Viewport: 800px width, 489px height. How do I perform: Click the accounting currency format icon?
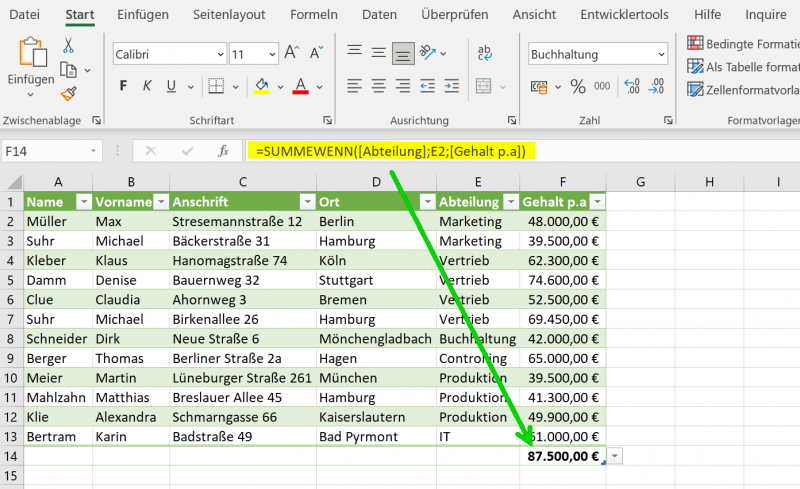tap(539, 87)
